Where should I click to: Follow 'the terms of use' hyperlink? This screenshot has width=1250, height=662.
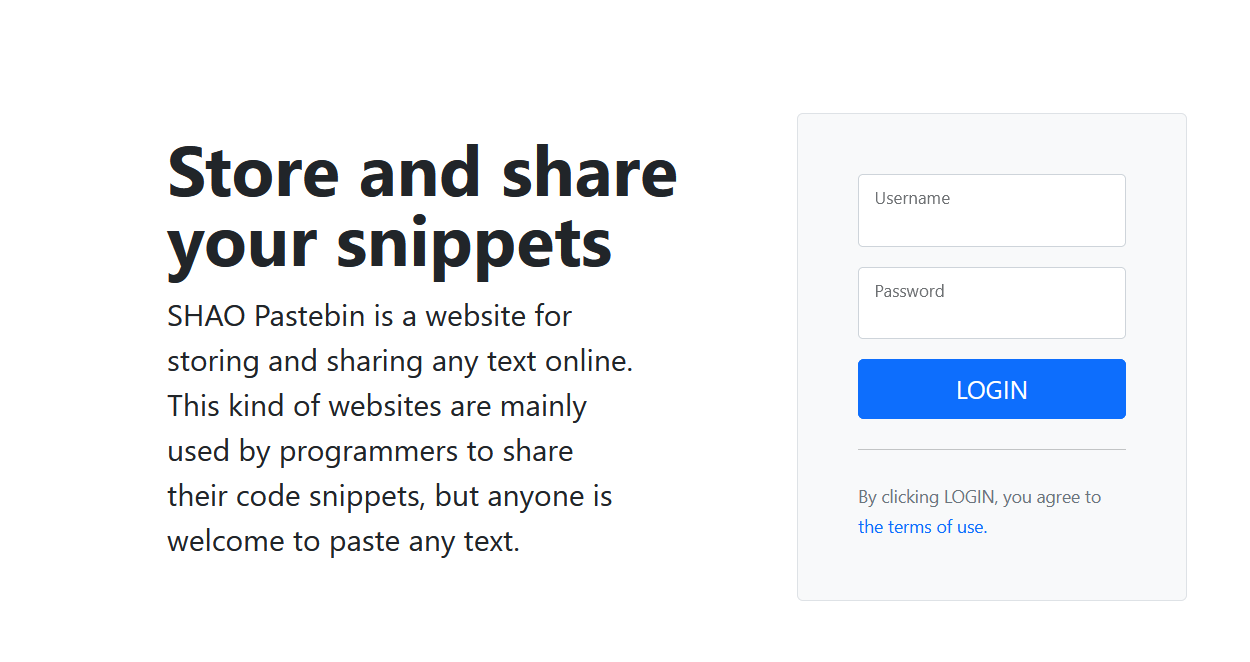point(920,526)
